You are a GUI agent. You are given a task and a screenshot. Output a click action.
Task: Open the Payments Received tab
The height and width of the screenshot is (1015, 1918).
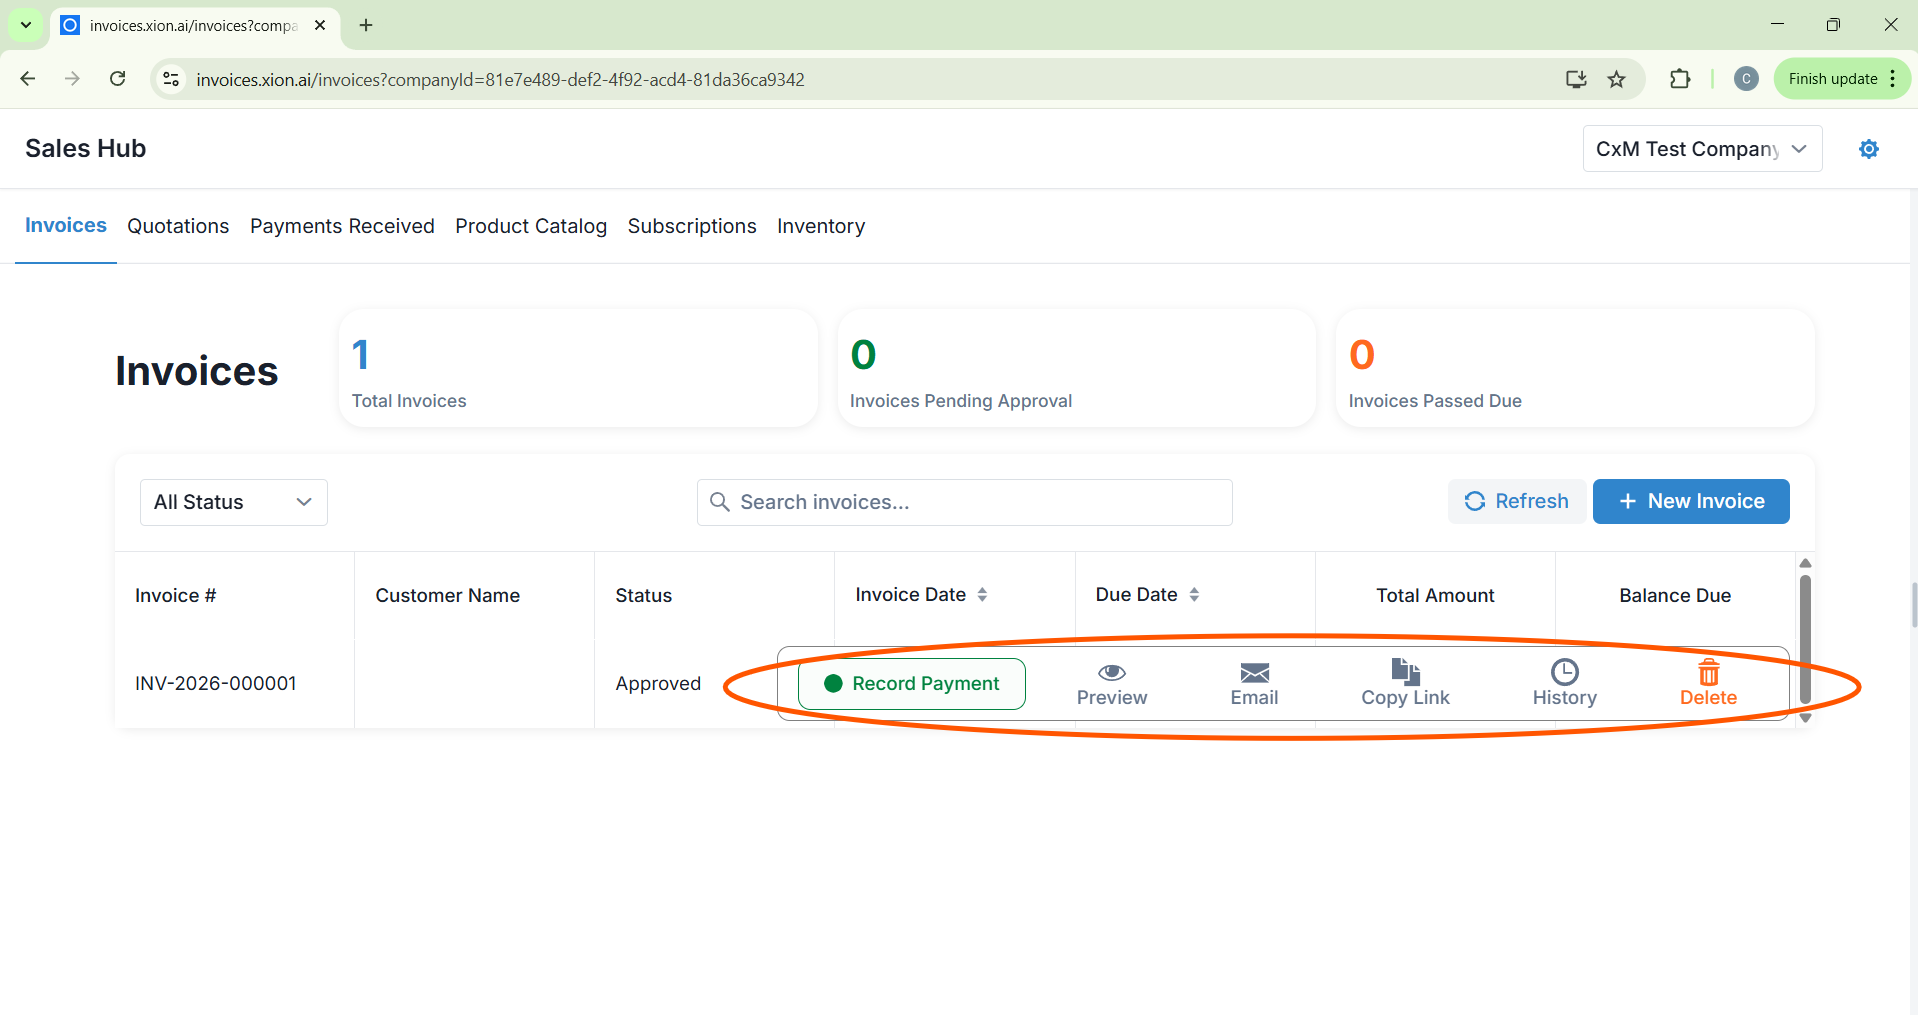(x=342, y=226)
